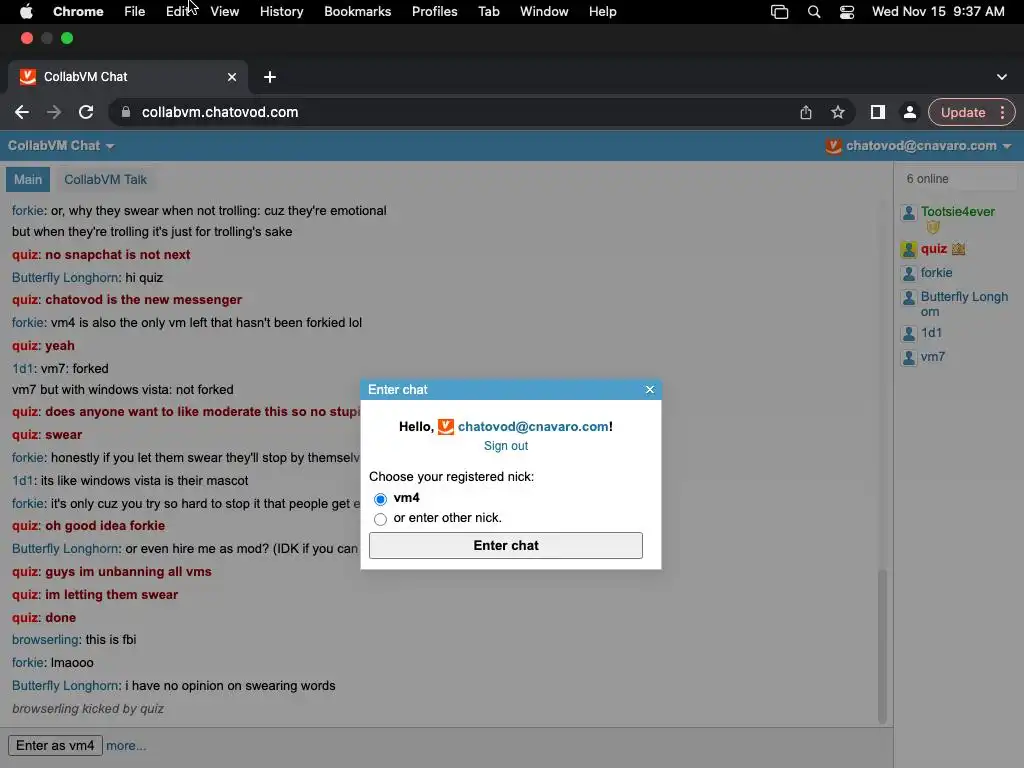Click the 'browserling' nick on 'this is fbi' message

tap(45, 640)
